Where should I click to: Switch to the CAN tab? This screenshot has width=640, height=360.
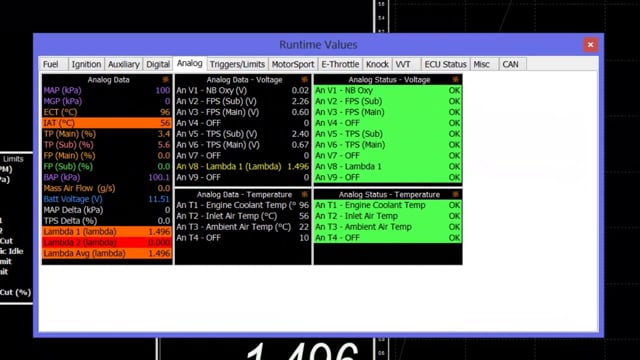click(513, 64)
